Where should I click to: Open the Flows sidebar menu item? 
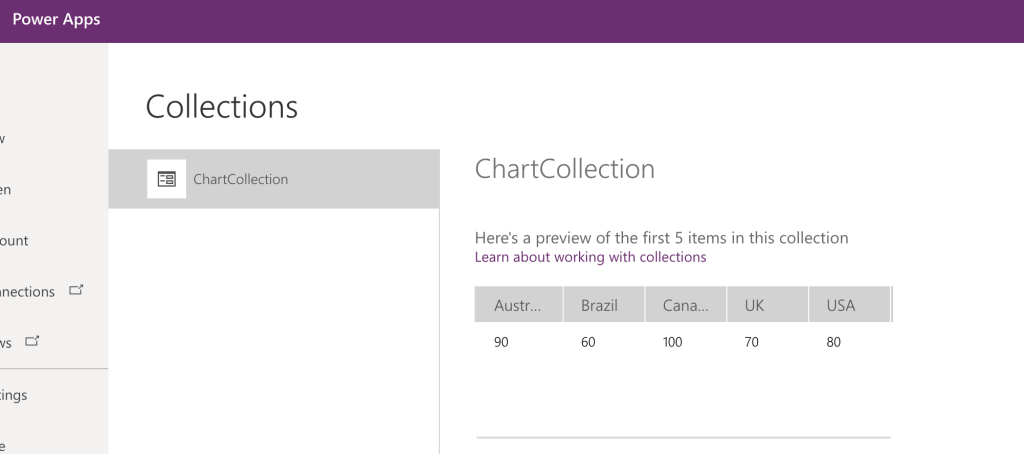(x=6, y=342)
